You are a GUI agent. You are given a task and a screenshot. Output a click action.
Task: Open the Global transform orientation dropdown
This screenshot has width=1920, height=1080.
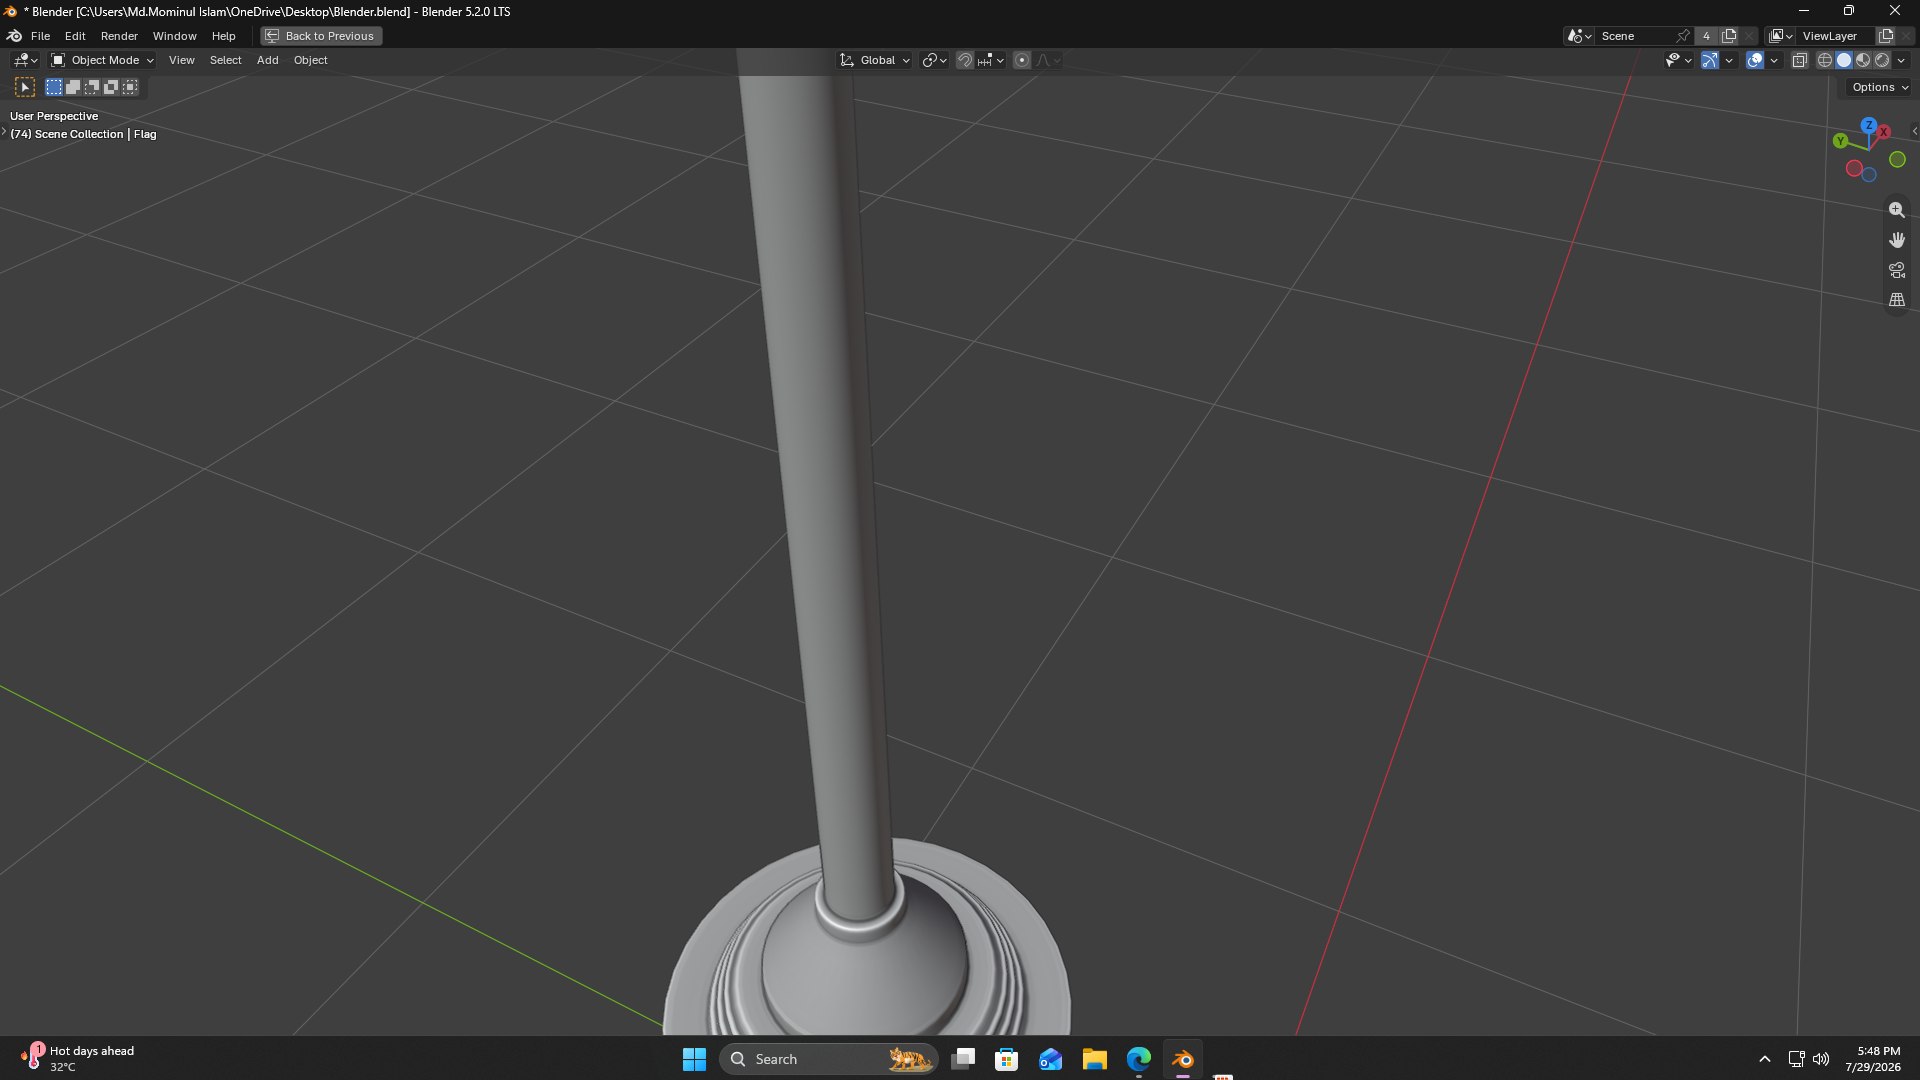[874, 60]
